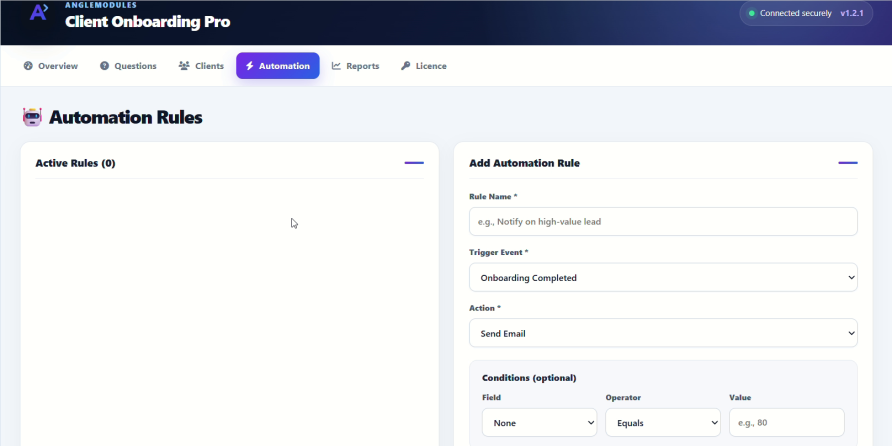Click the Trigger Event * field label

pyautogui.click(x=499, y=252)
